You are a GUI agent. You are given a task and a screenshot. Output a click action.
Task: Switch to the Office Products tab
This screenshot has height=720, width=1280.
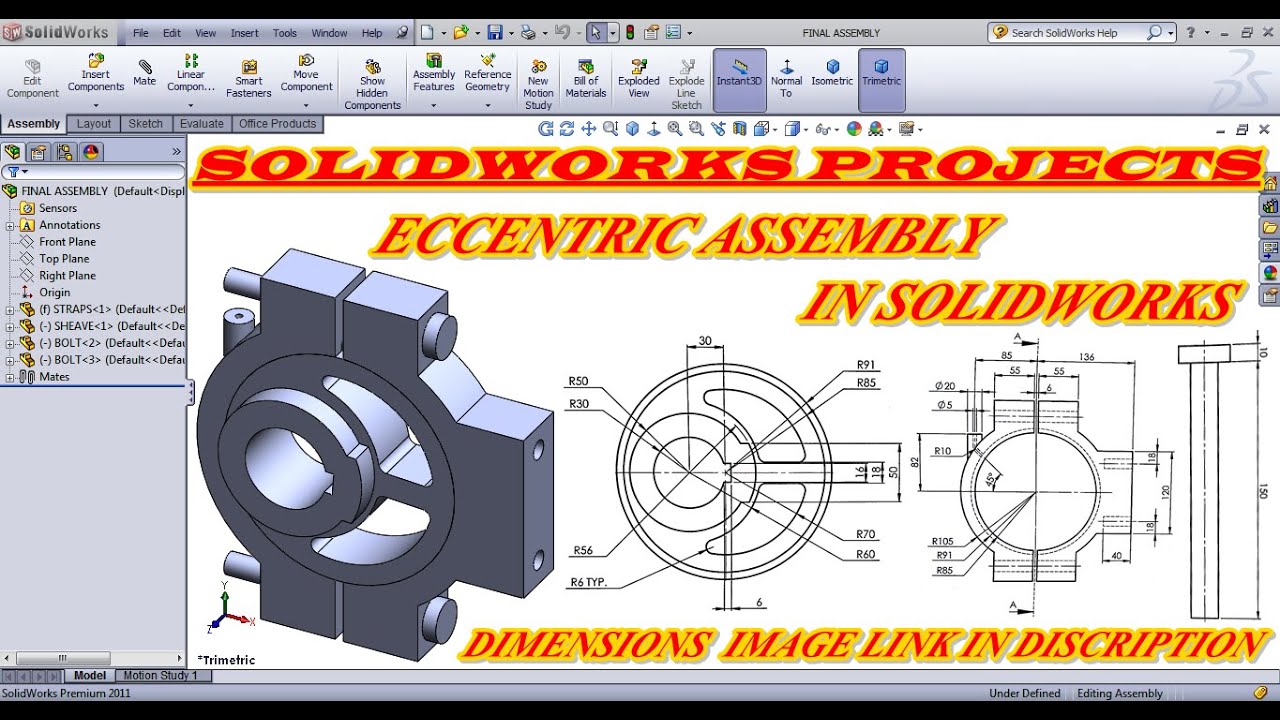[277, 124]
